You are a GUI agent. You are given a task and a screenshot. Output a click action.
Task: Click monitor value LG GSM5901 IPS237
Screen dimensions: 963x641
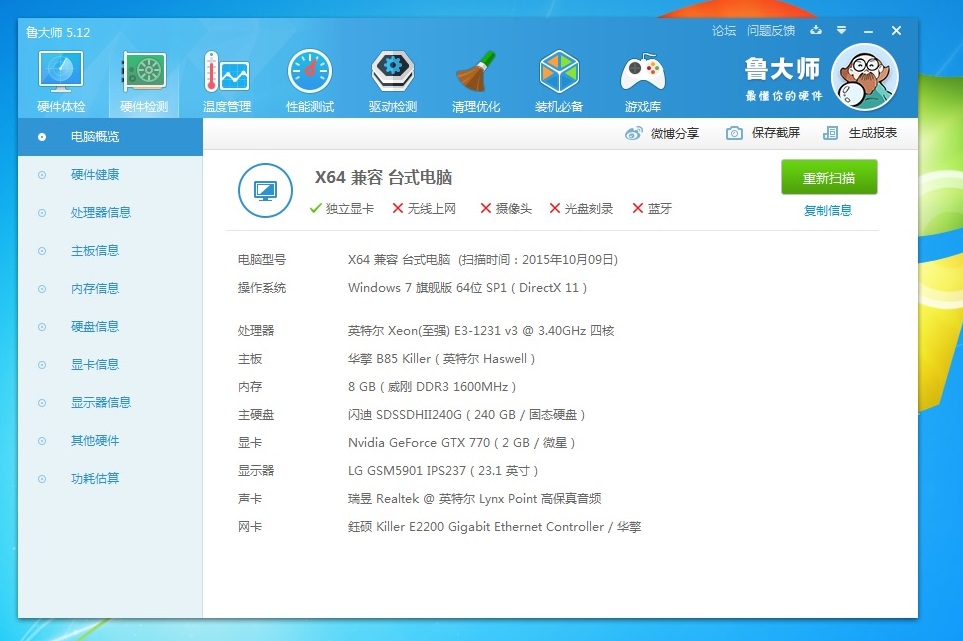[443, 471]
